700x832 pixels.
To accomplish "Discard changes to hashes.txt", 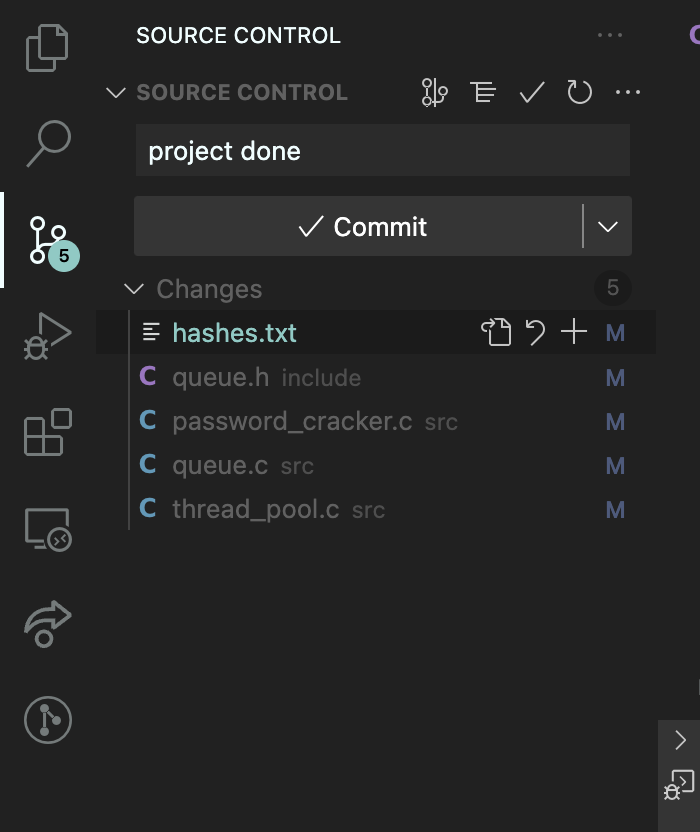I will tap(535, 332).
